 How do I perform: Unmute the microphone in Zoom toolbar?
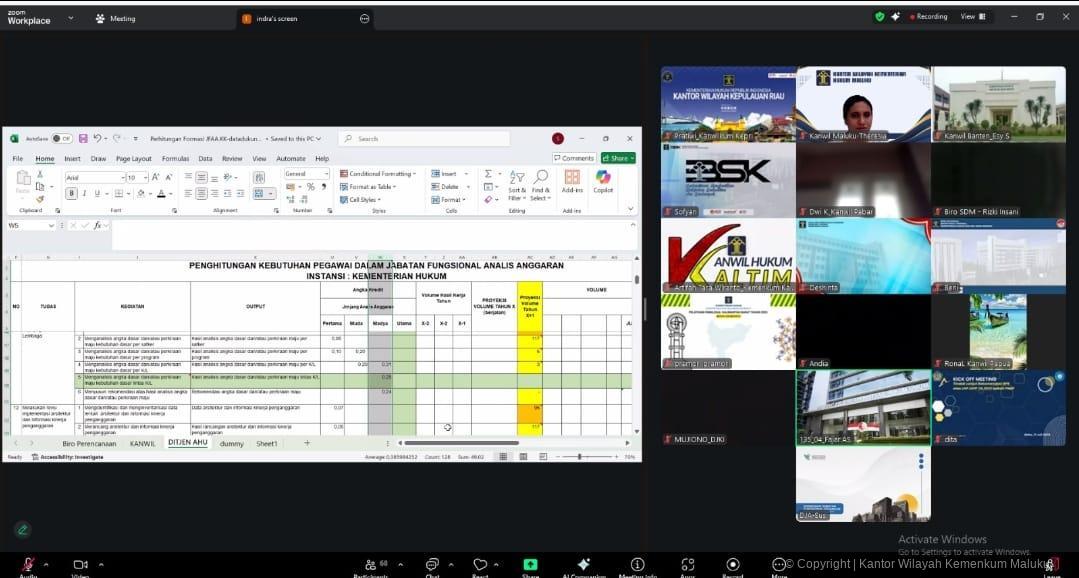[x=28, y=564]
